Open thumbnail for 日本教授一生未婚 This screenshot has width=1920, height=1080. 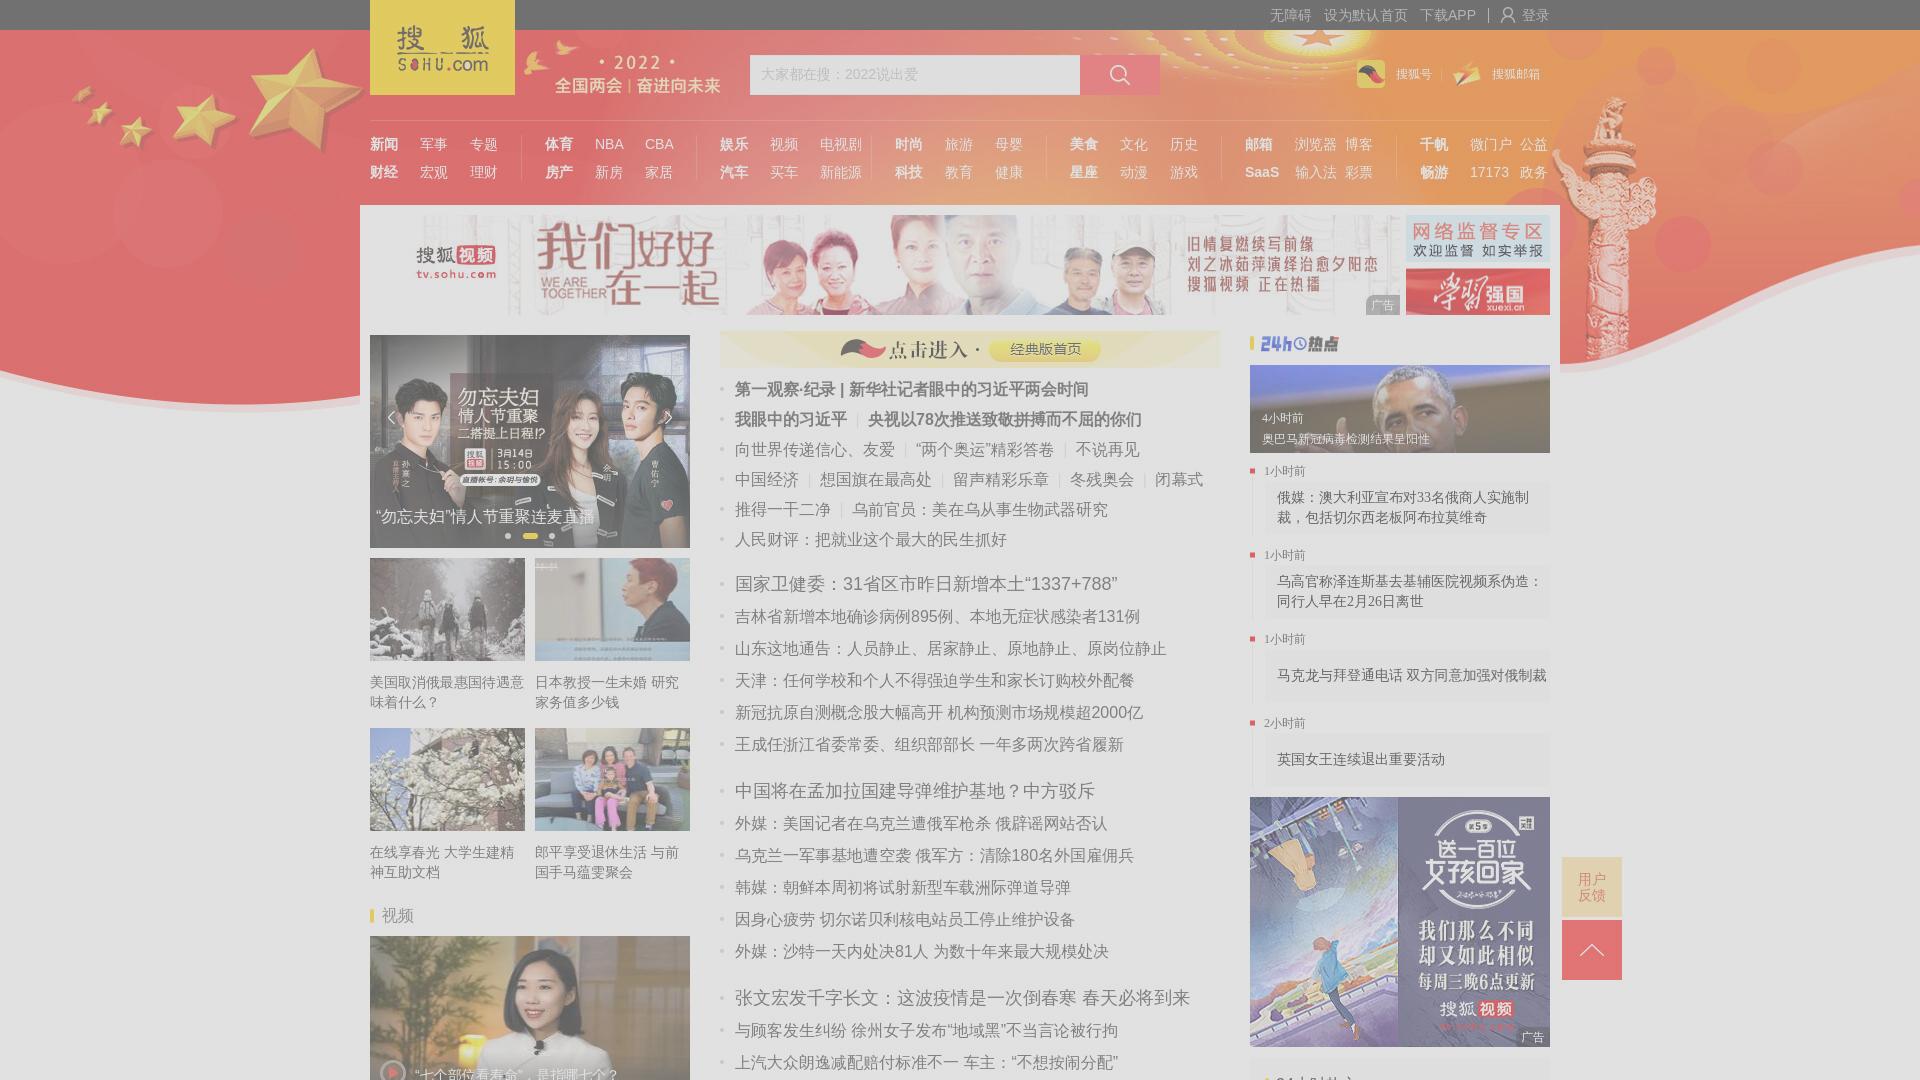[x=612, y=609]
